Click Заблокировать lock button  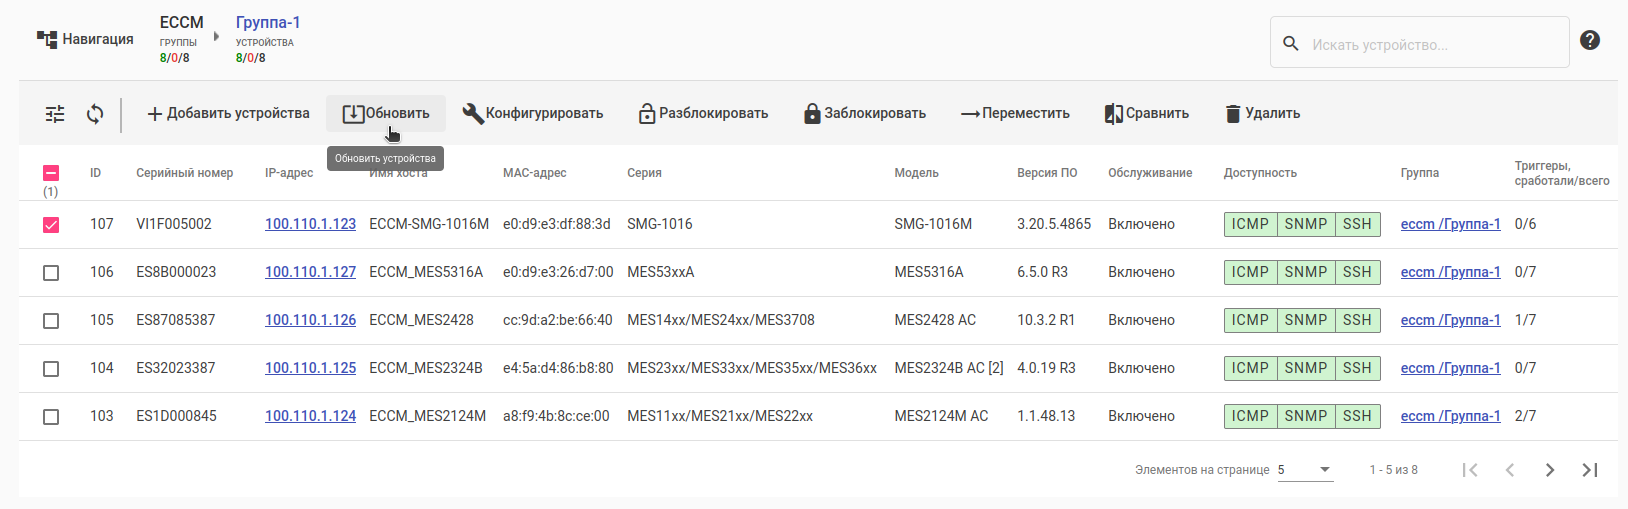[865, 114]
